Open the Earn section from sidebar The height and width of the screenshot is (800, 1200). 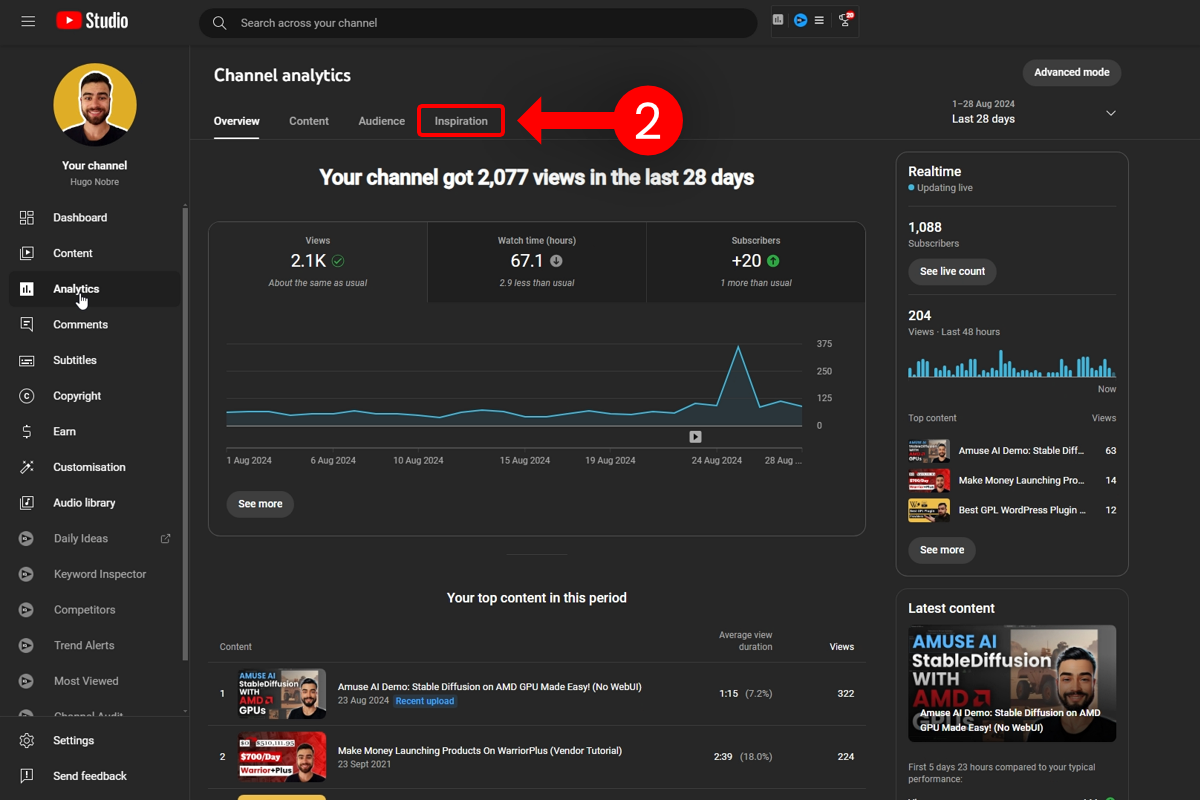pyautogui.click(x=62, y=431)
